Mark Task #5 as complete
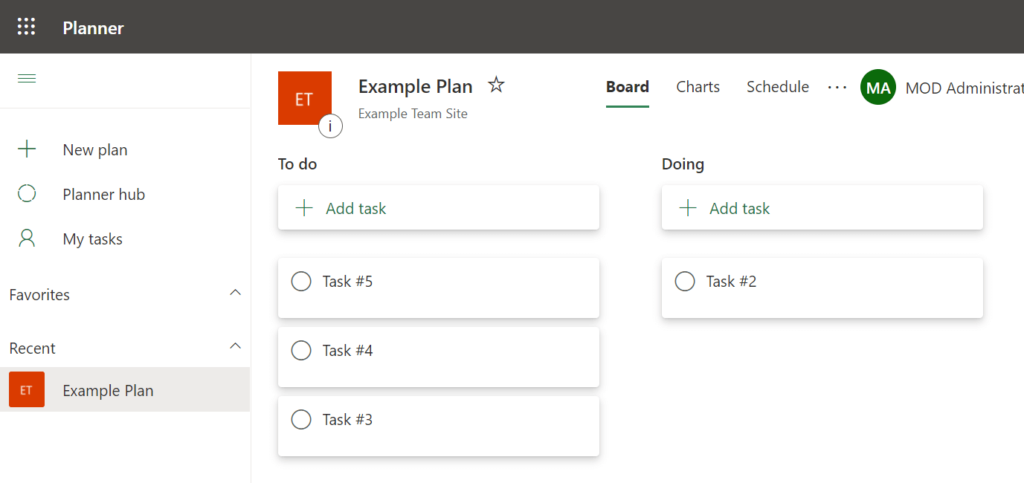 [301, 281]
